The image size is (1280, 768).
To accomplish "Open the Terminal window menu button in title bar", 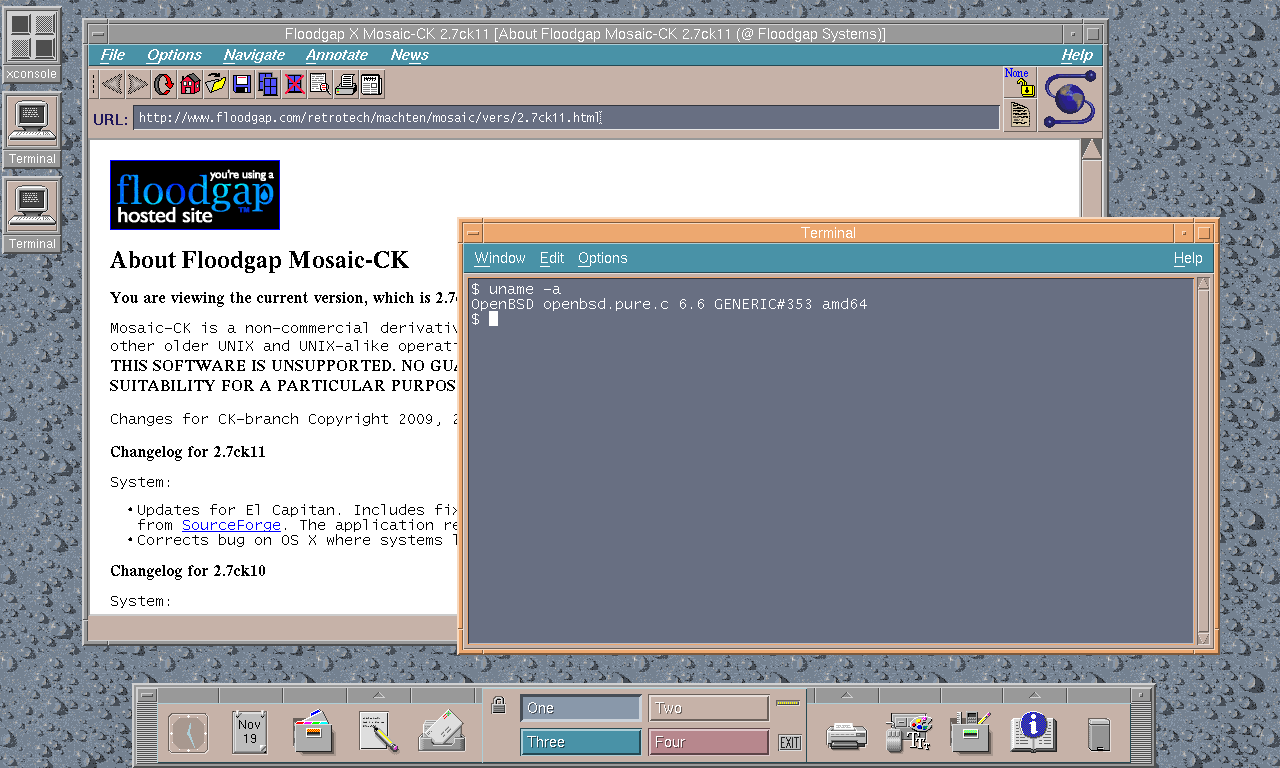I will (473, 233).
